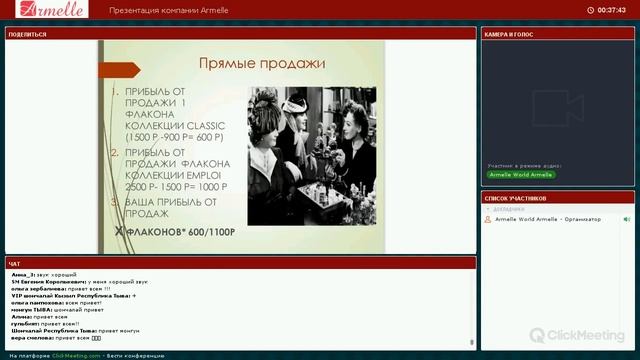Select the 'КАМЕРА И ГОЛОС' panel header
This screenshot has width=640, height=360.
coord(558,34)
